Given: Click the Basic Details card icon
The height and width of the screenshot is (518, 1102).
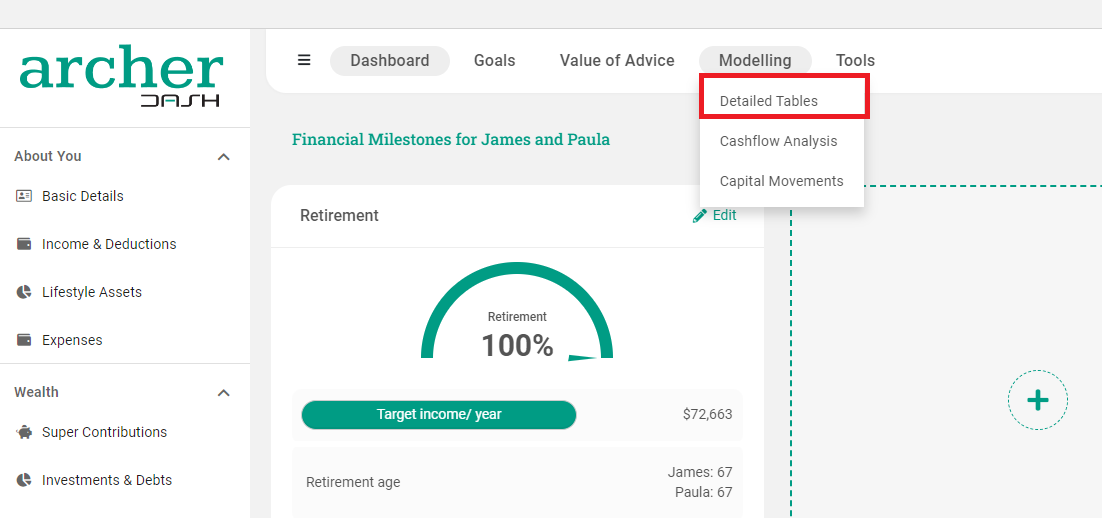Looking at the screenshot, I should click(24, 196).
